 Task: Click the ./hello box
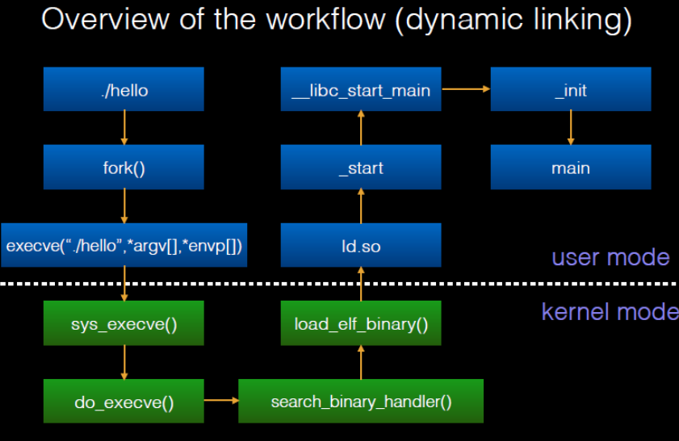123,90
